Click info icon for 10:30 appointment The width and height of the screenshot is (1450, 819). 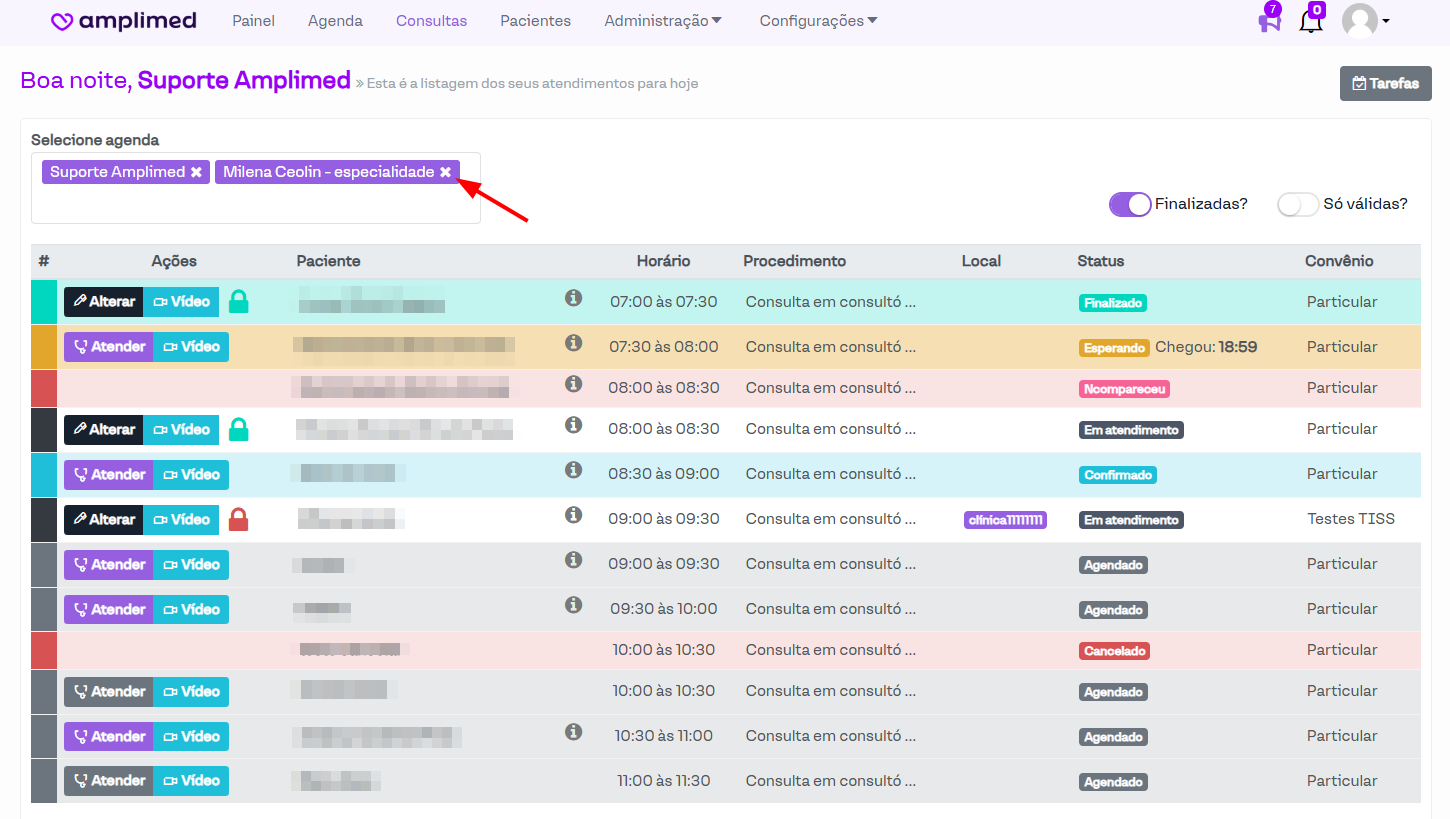tap(573, 732)
